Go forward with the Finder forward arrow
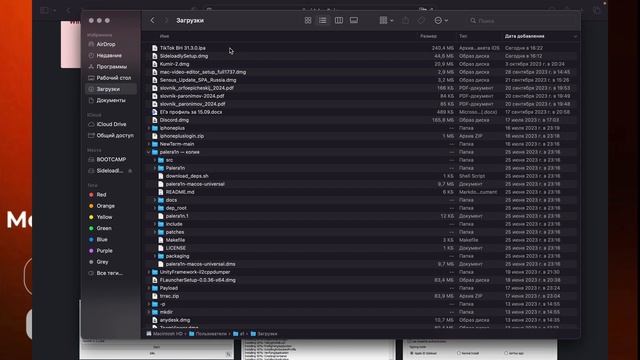 point(166,20)
